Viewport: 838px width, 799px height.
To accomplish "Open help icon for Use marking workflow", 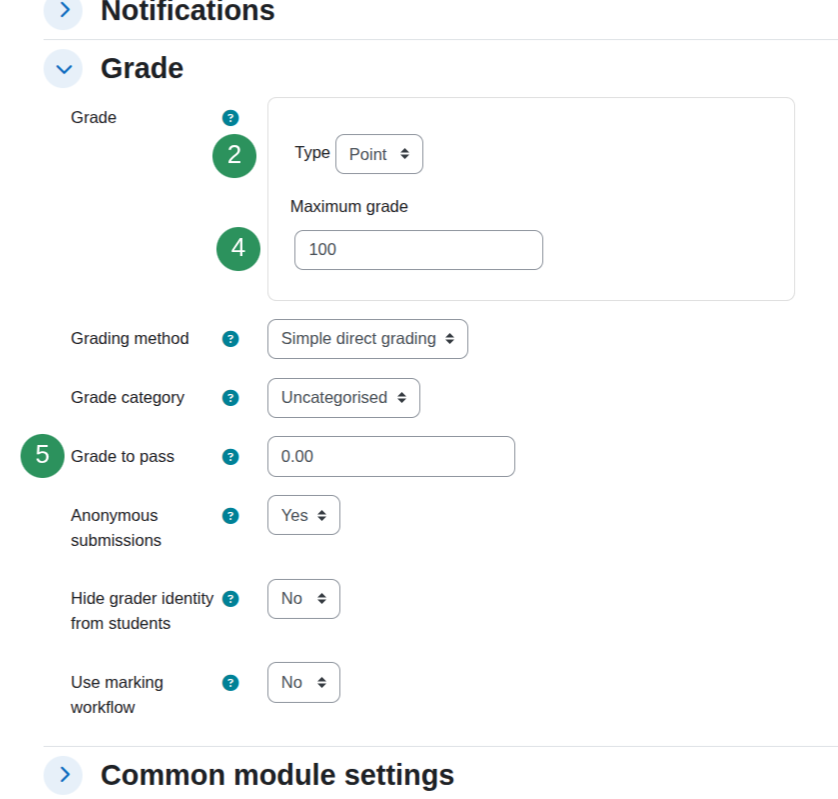I will pyautogui.click(x=230, y=682).
